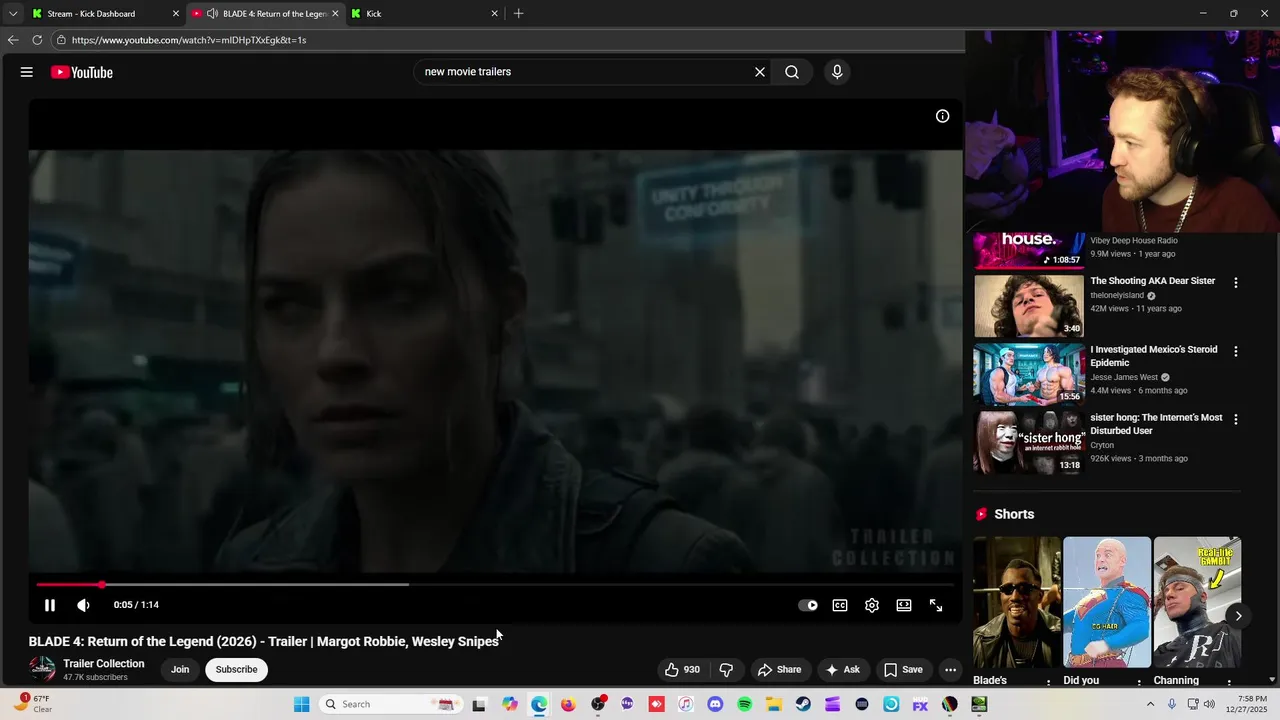Click the magnifier search button
This screenshot has width=1280, height=720.
click(x=792, y=72)
